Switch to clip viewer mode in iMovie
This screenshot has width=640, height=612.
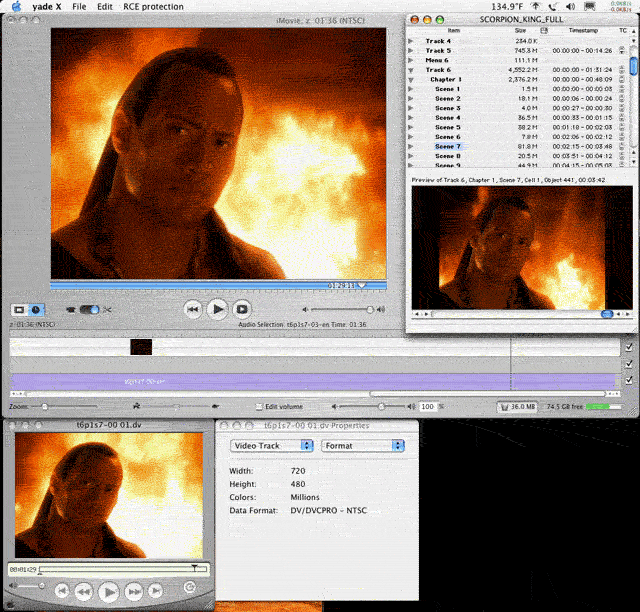point(19,310)
